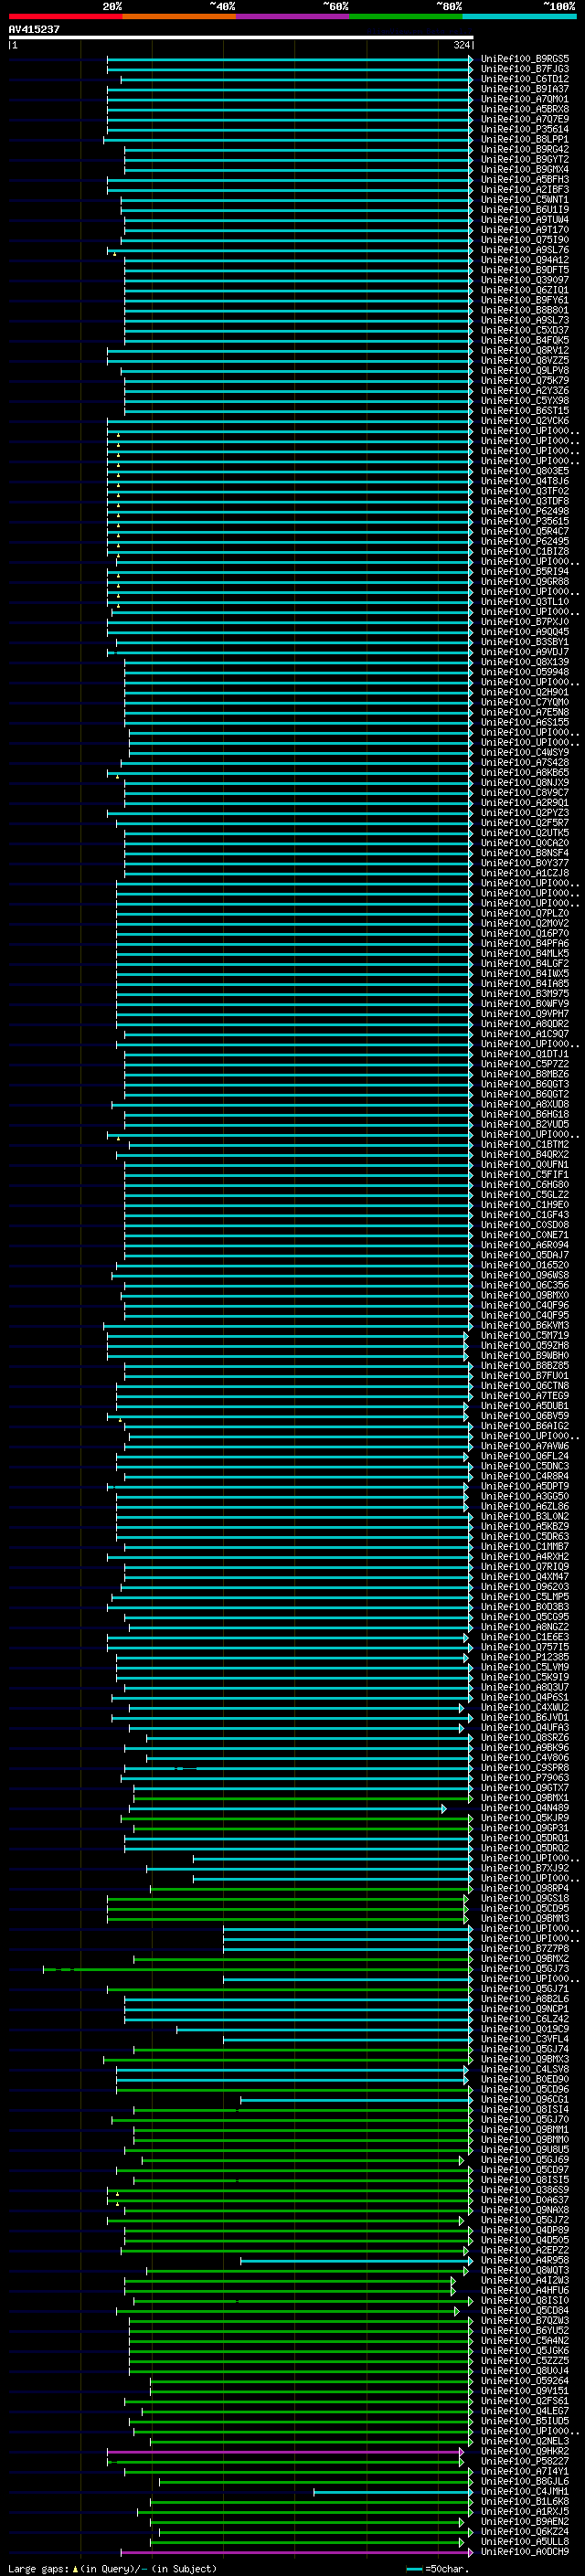Select the UniRef100_Q39097 label
The width and height of the screenshot is (585, 2576).
pyautogui.click(x=525, y=280)
